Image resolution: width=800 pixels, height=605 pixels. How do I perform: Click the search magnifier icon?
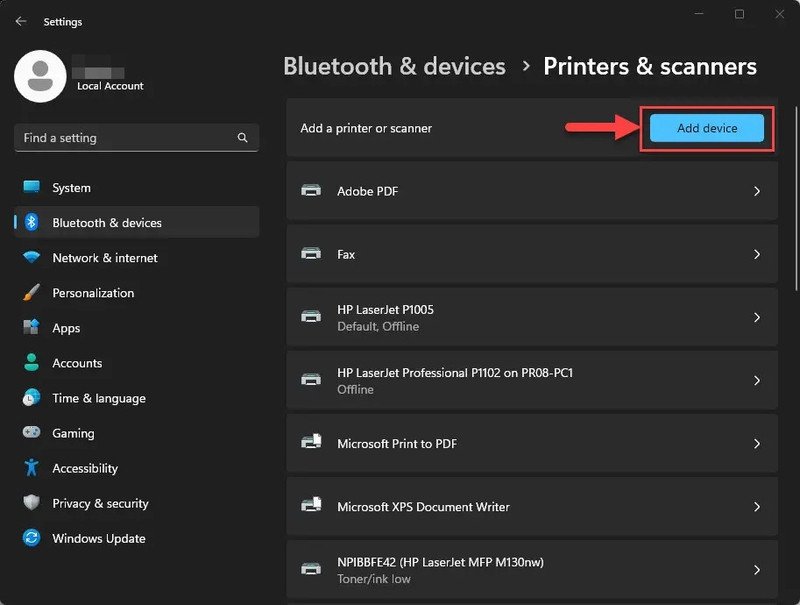click(242, 137)
